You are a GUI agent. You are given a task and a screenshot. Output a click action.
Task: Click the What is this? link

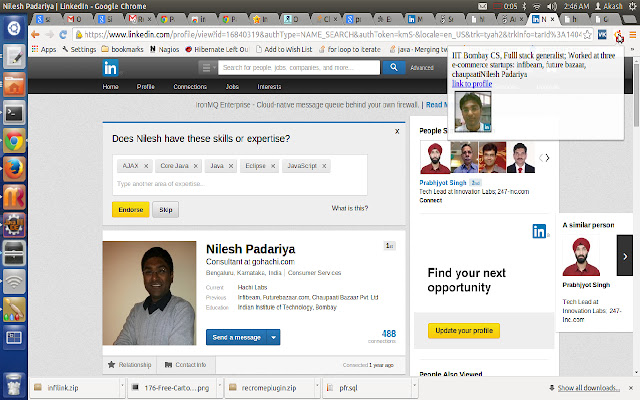click(x=349, y=208)
